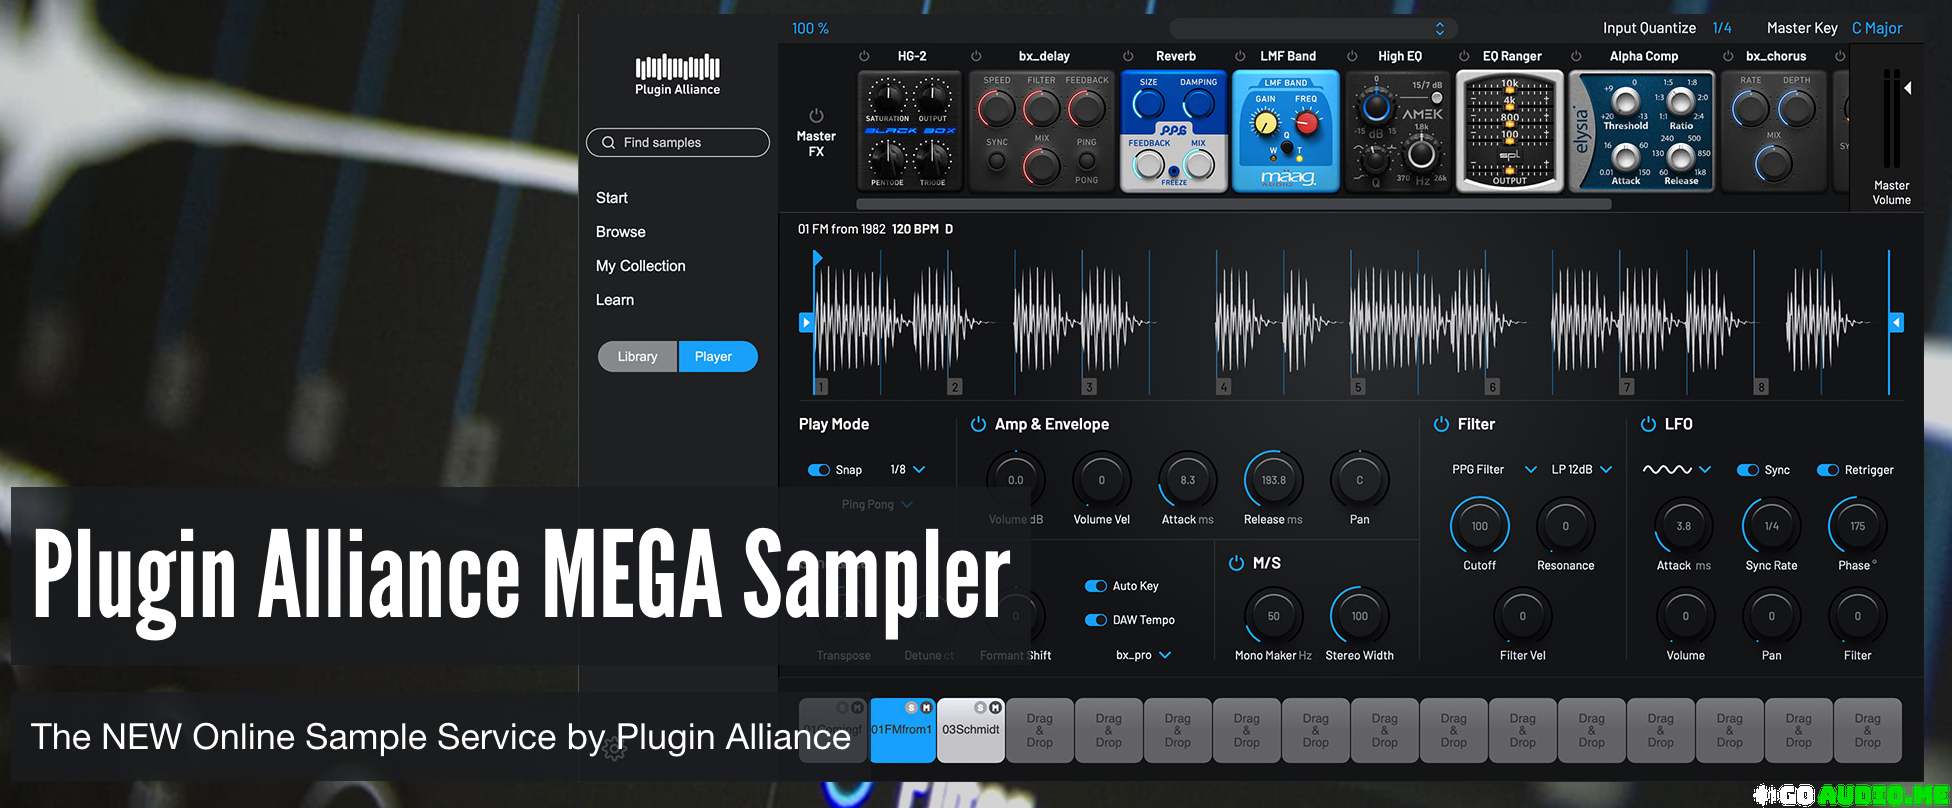Click power icon beside bx_chorus effect
The width and height of the screenshot is (1952, 808).
click(1727, 56)
